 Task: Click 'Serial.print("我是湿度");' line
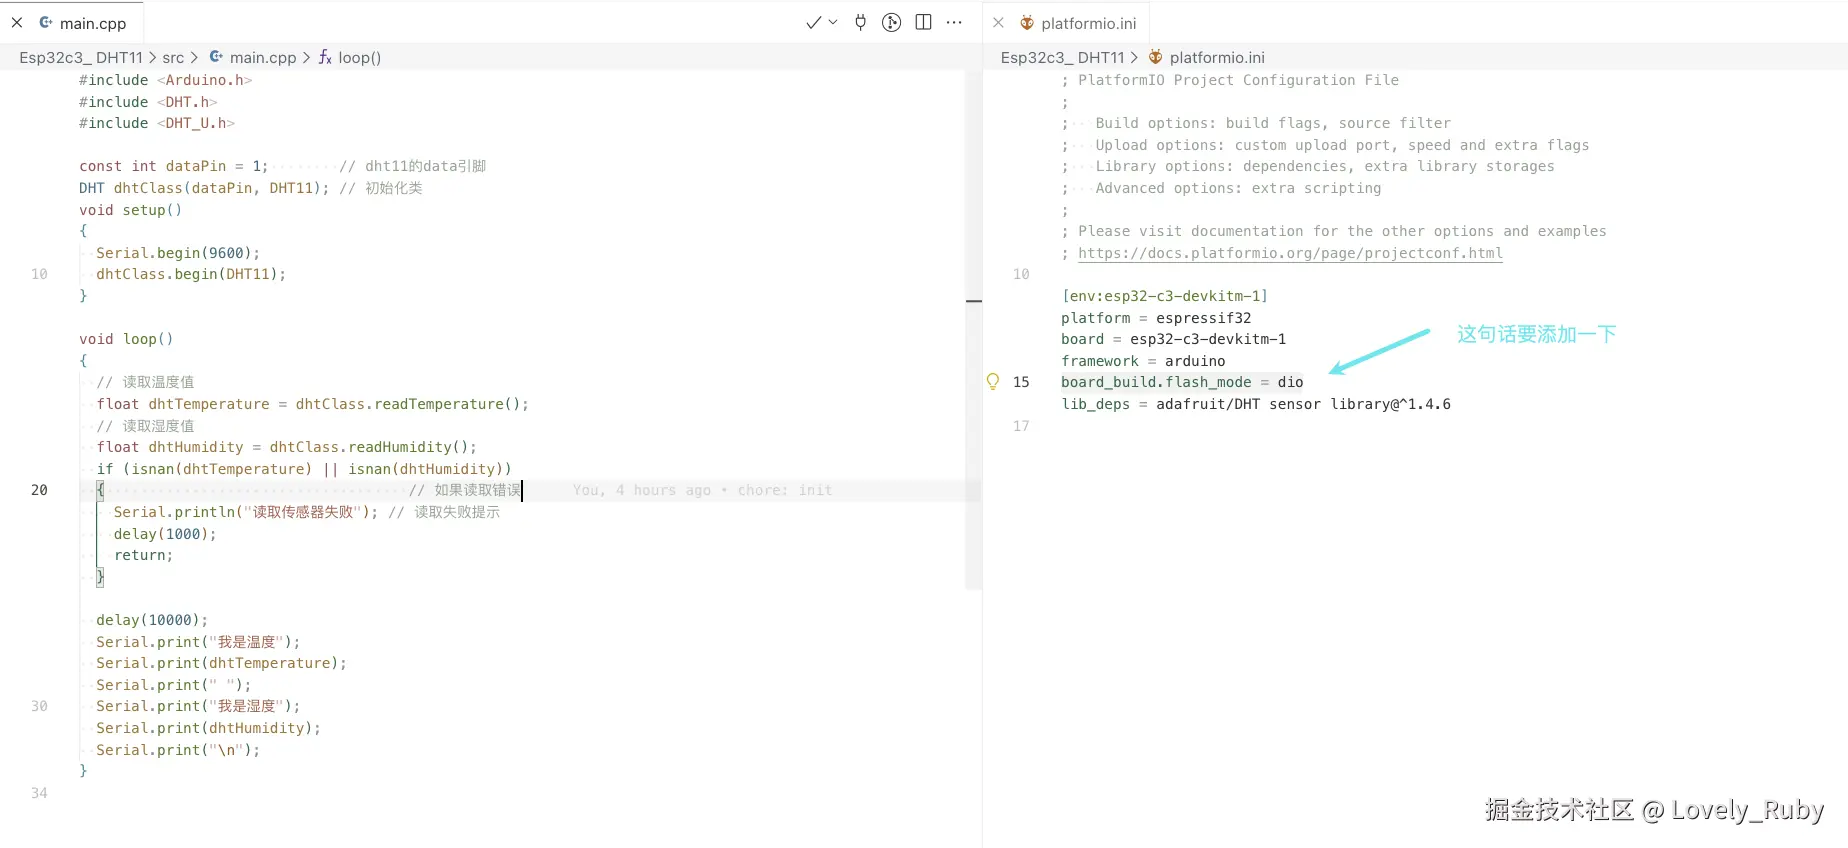pyautogui.click(x=198, y=706)
